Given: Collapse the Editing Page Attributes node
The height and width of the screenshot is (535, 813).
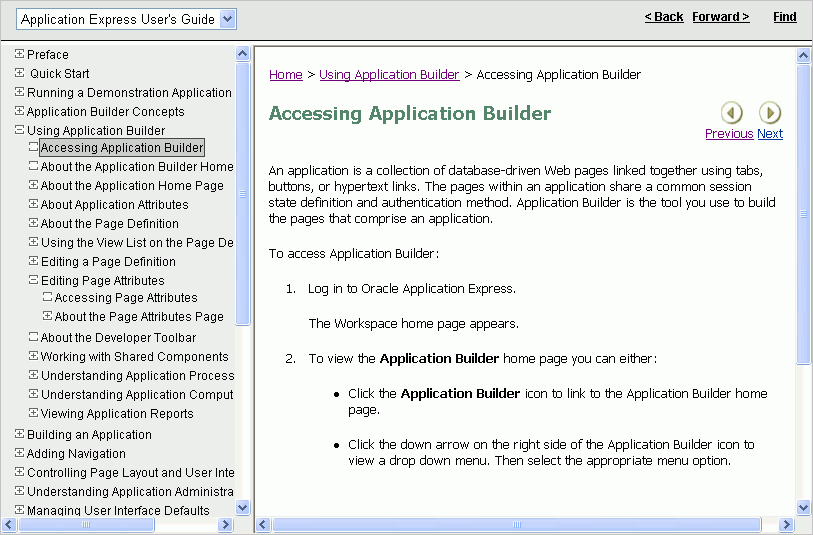Looking at the screenshot, I should tap(33, 281).
